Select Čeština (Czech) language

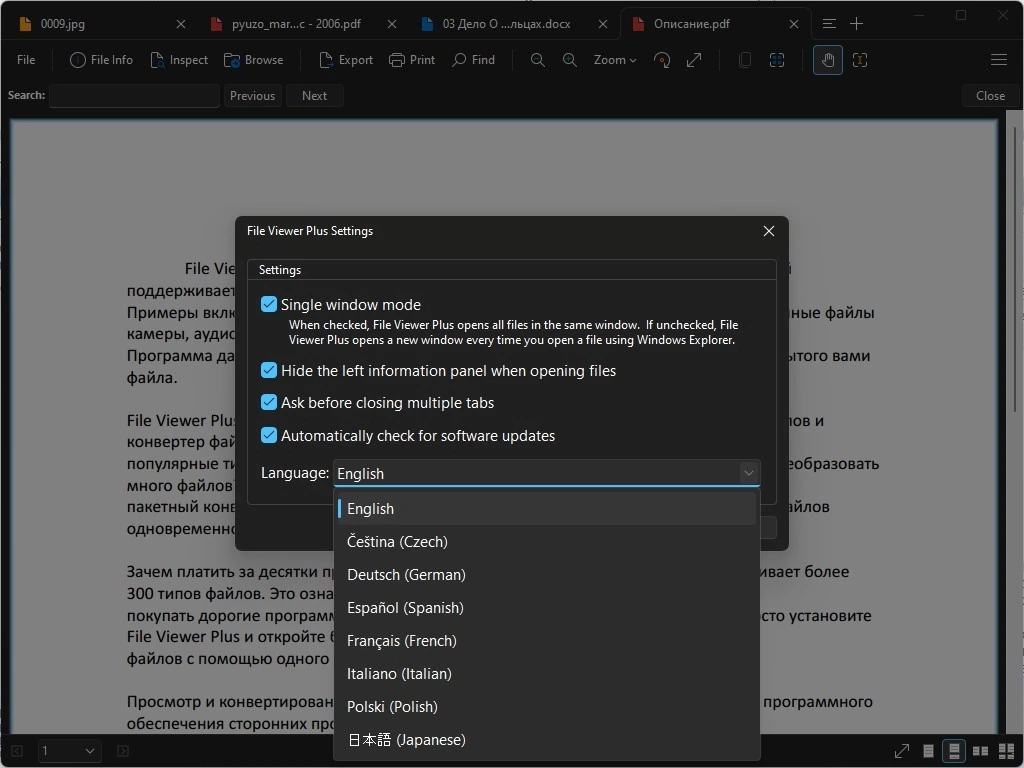click(547, 542)
